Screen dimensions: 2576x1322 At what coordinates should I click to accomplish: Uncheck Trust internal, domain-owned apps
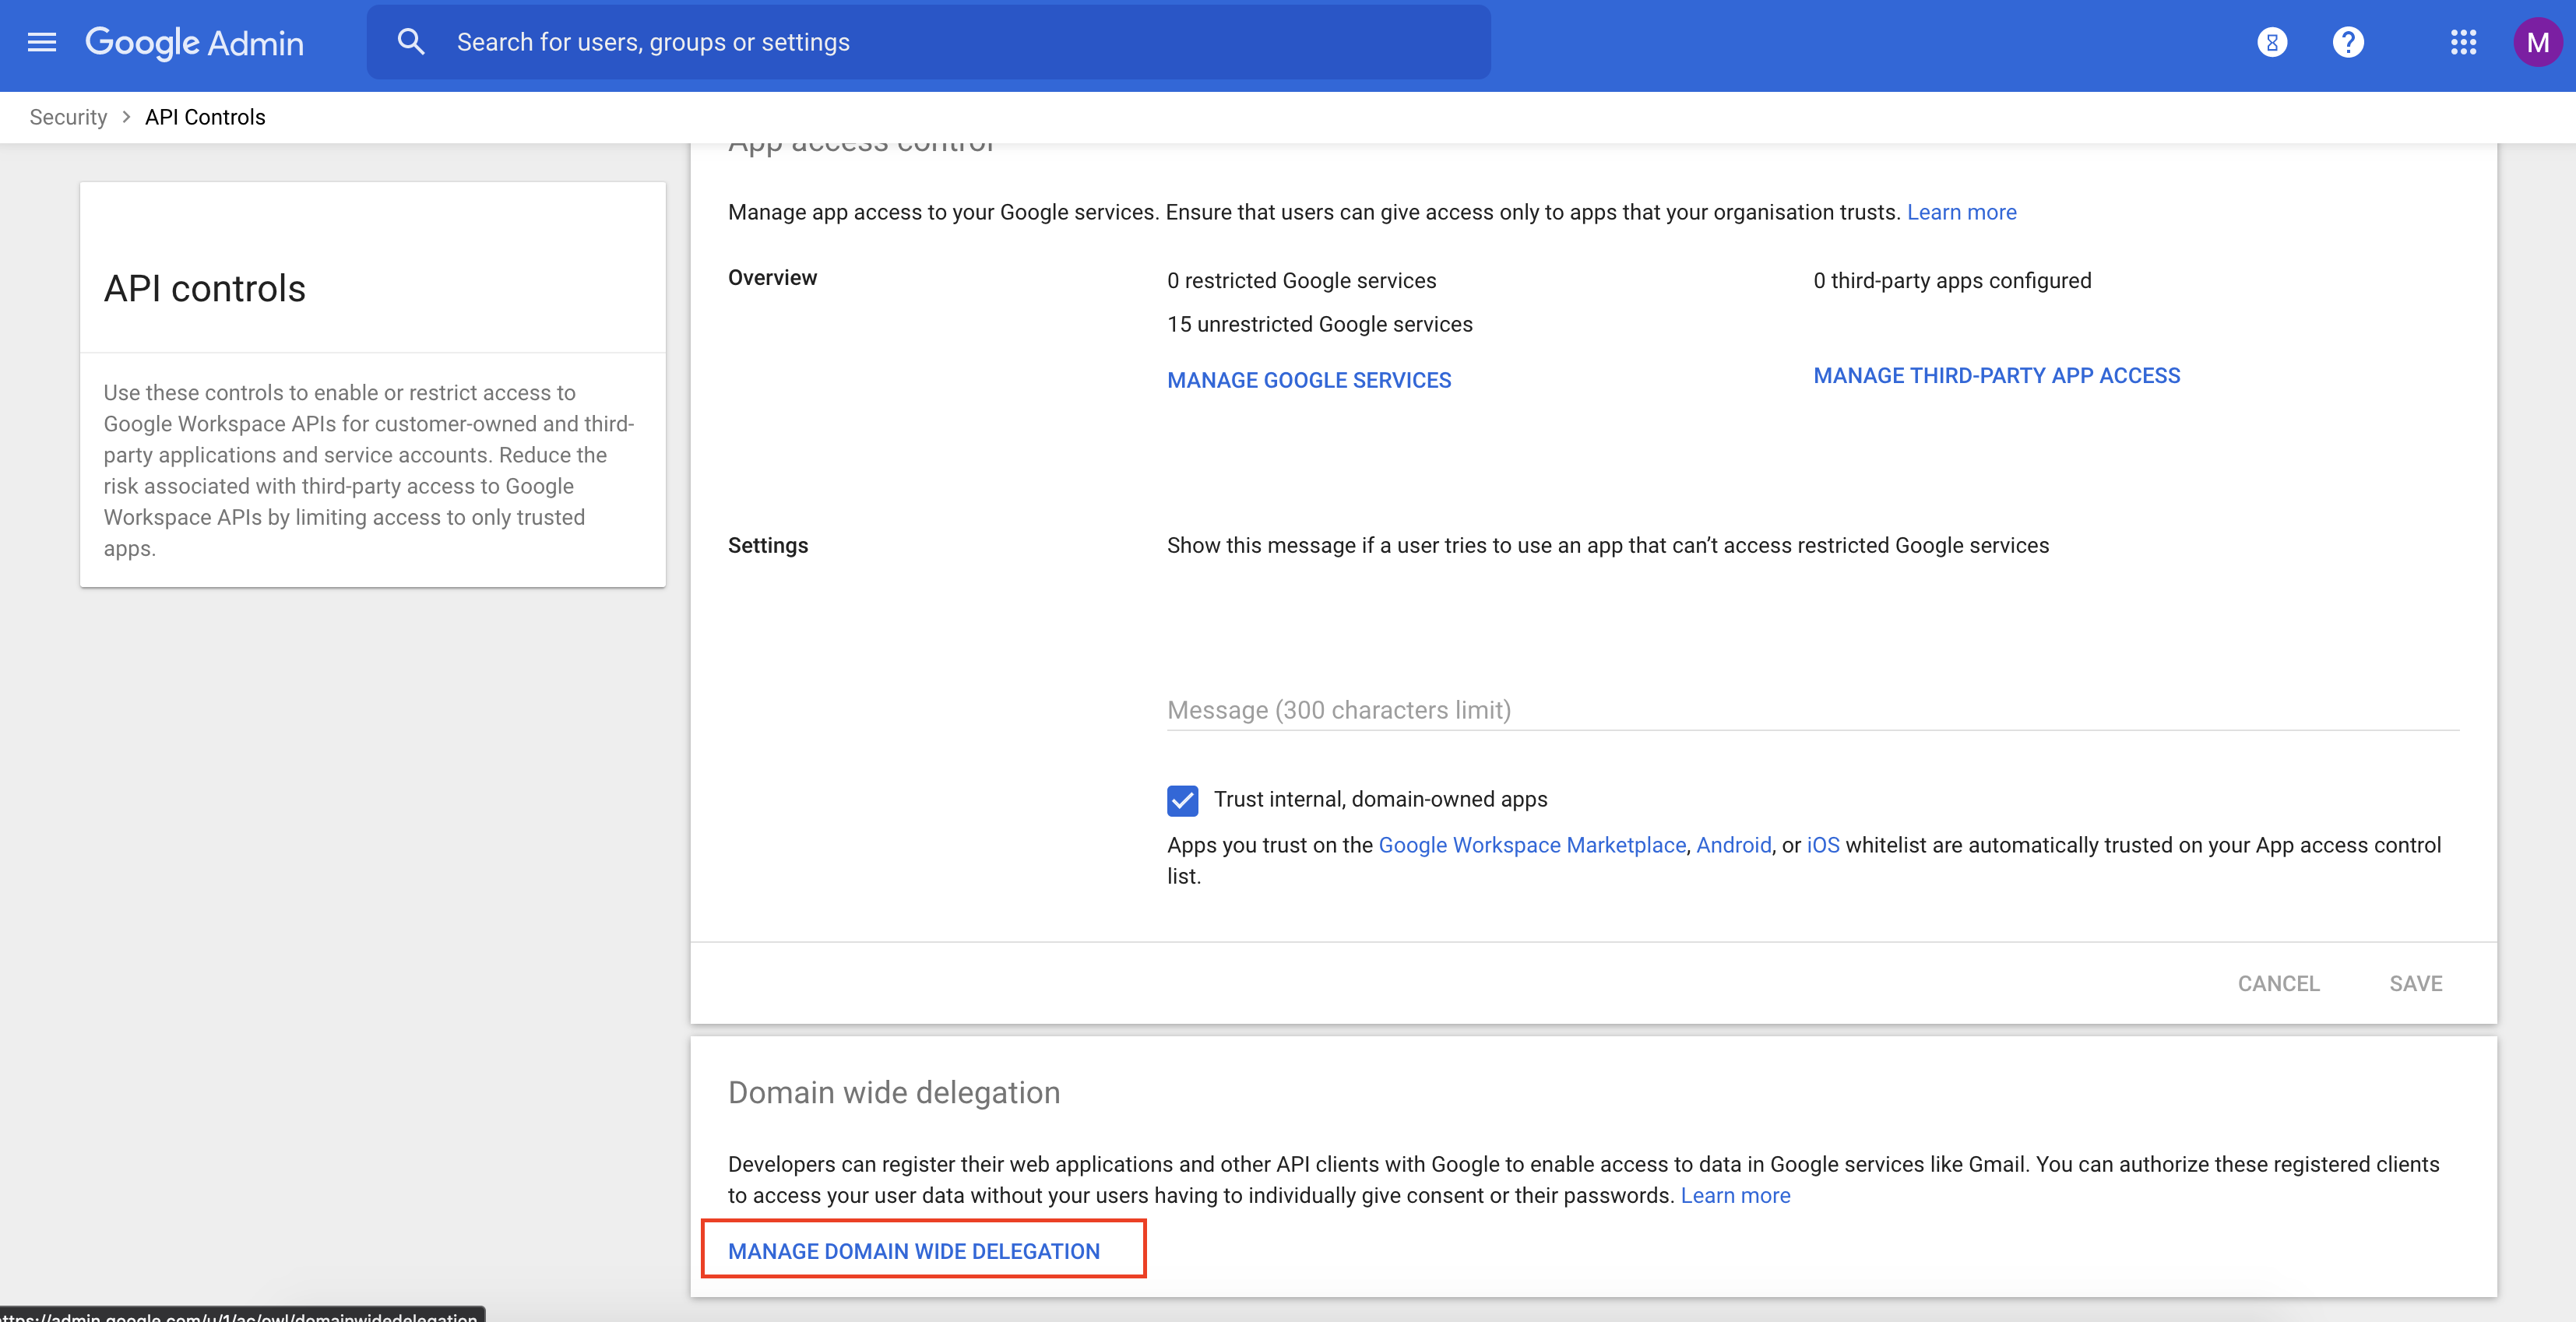(x=1182, y=800)
